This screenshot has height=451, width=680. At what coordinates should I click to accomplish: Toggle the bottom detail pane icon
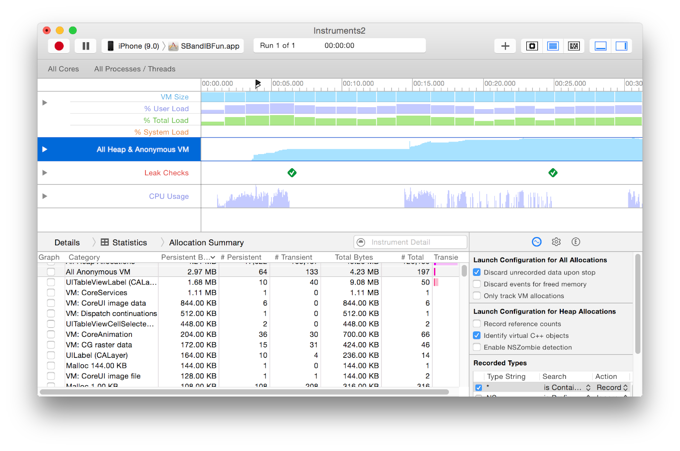coord(601,46)
